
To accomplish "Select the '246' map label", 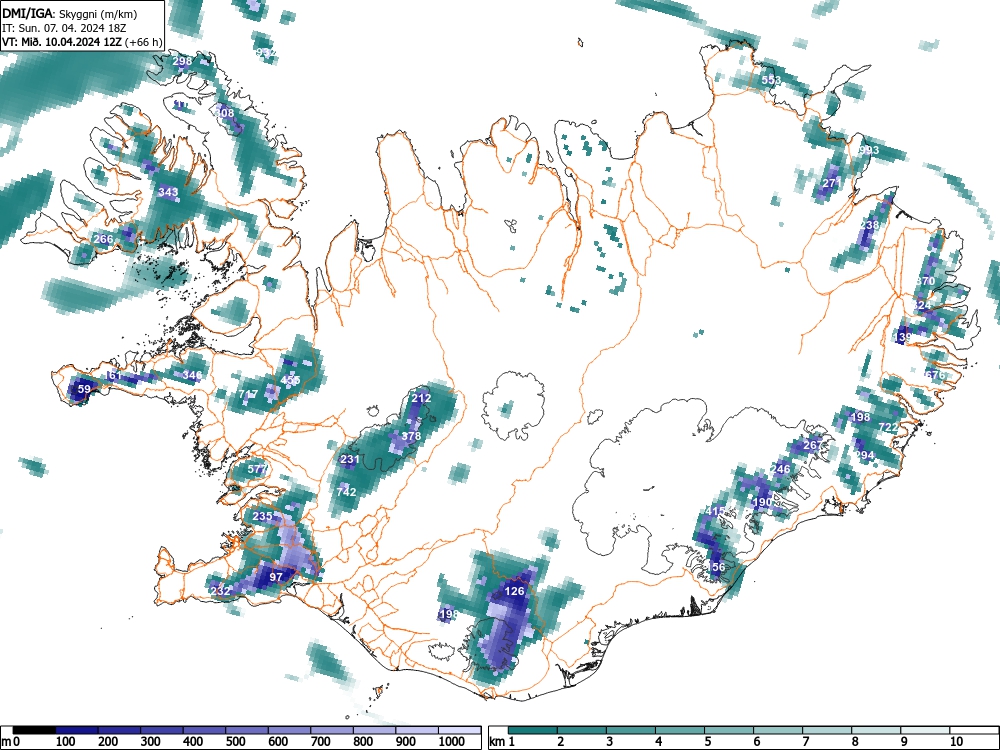I will click(x=780, y=469).
